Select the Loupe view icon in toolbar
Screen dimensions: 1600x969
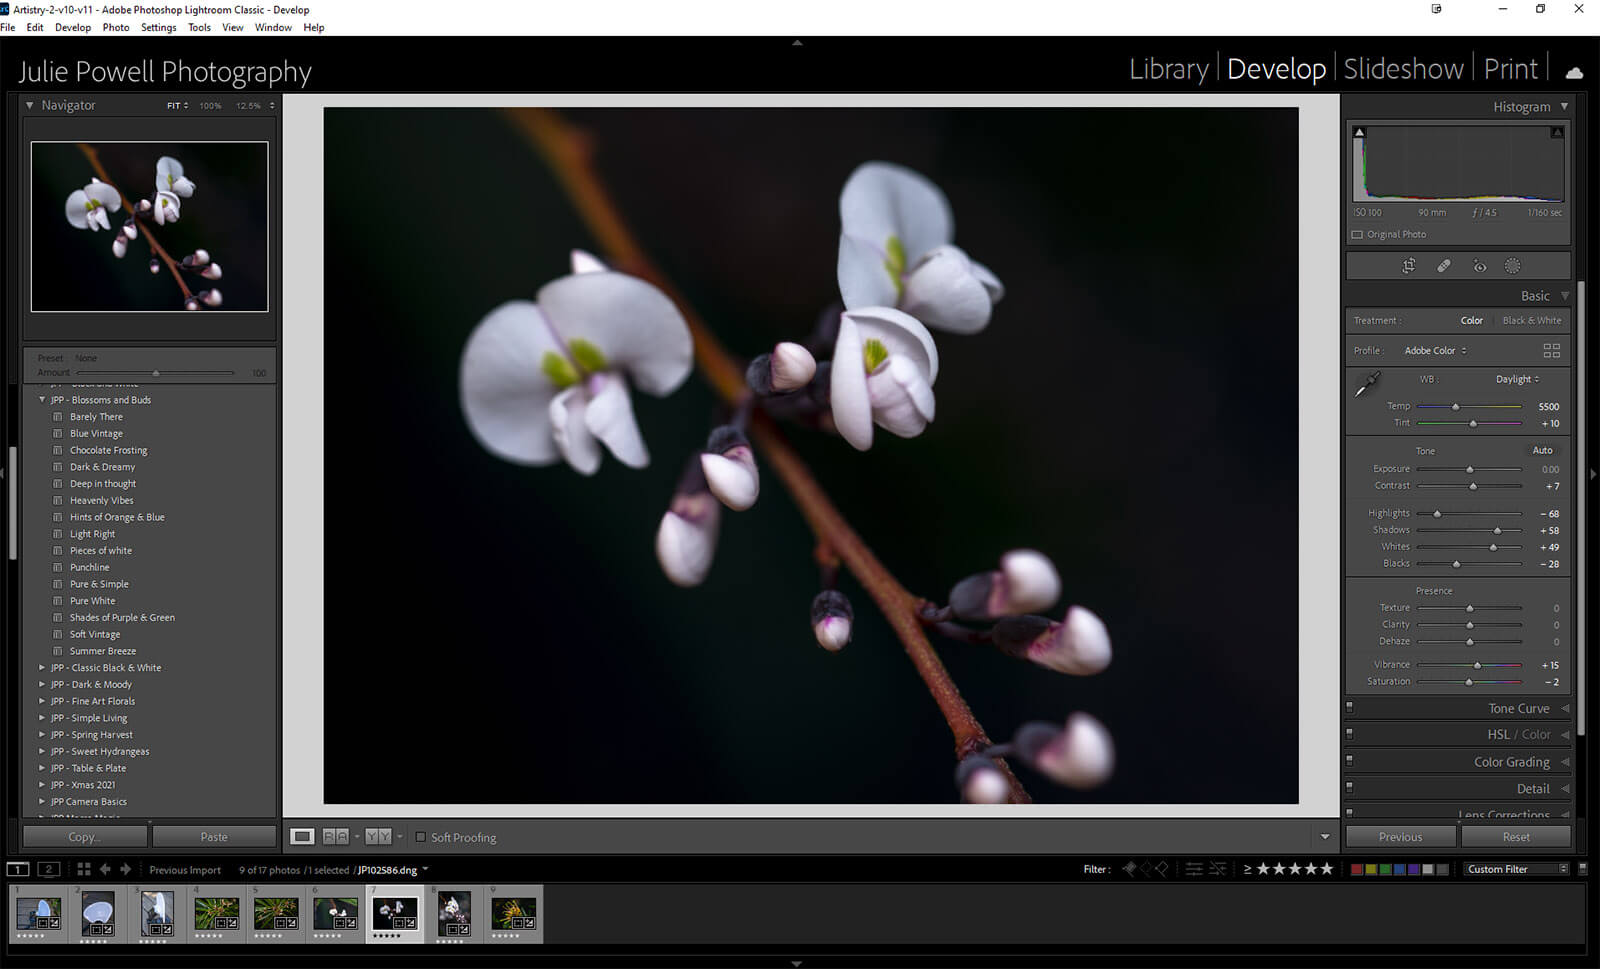coord(302,836)
